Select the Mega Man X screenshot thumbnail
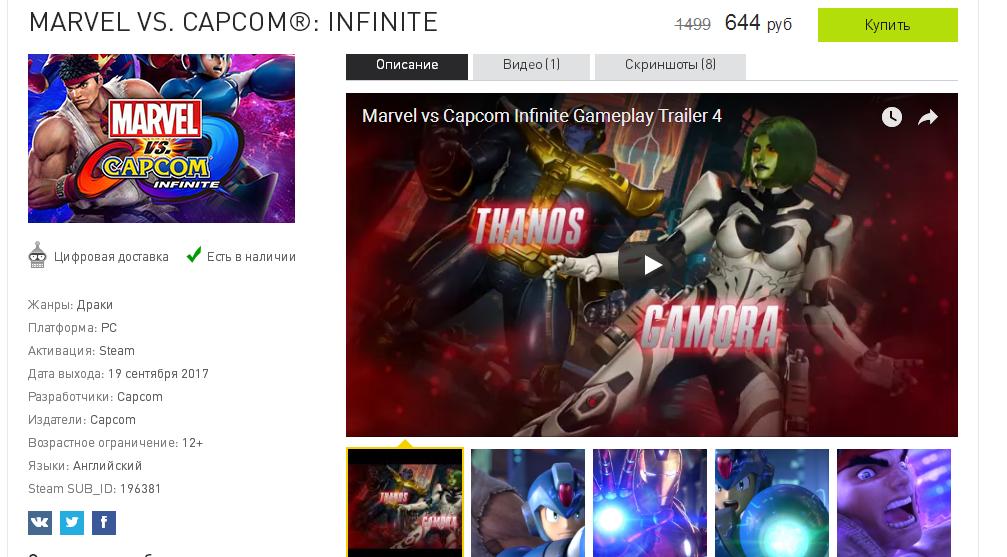The image size is (1007, 557). 528,502
